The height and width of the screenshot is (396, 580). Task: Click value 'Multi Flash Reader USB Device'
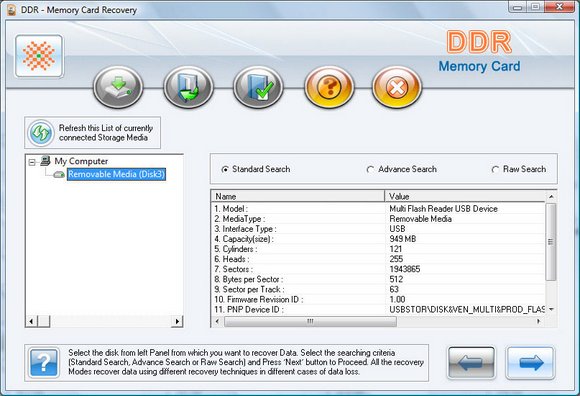[x=444, y=209]
